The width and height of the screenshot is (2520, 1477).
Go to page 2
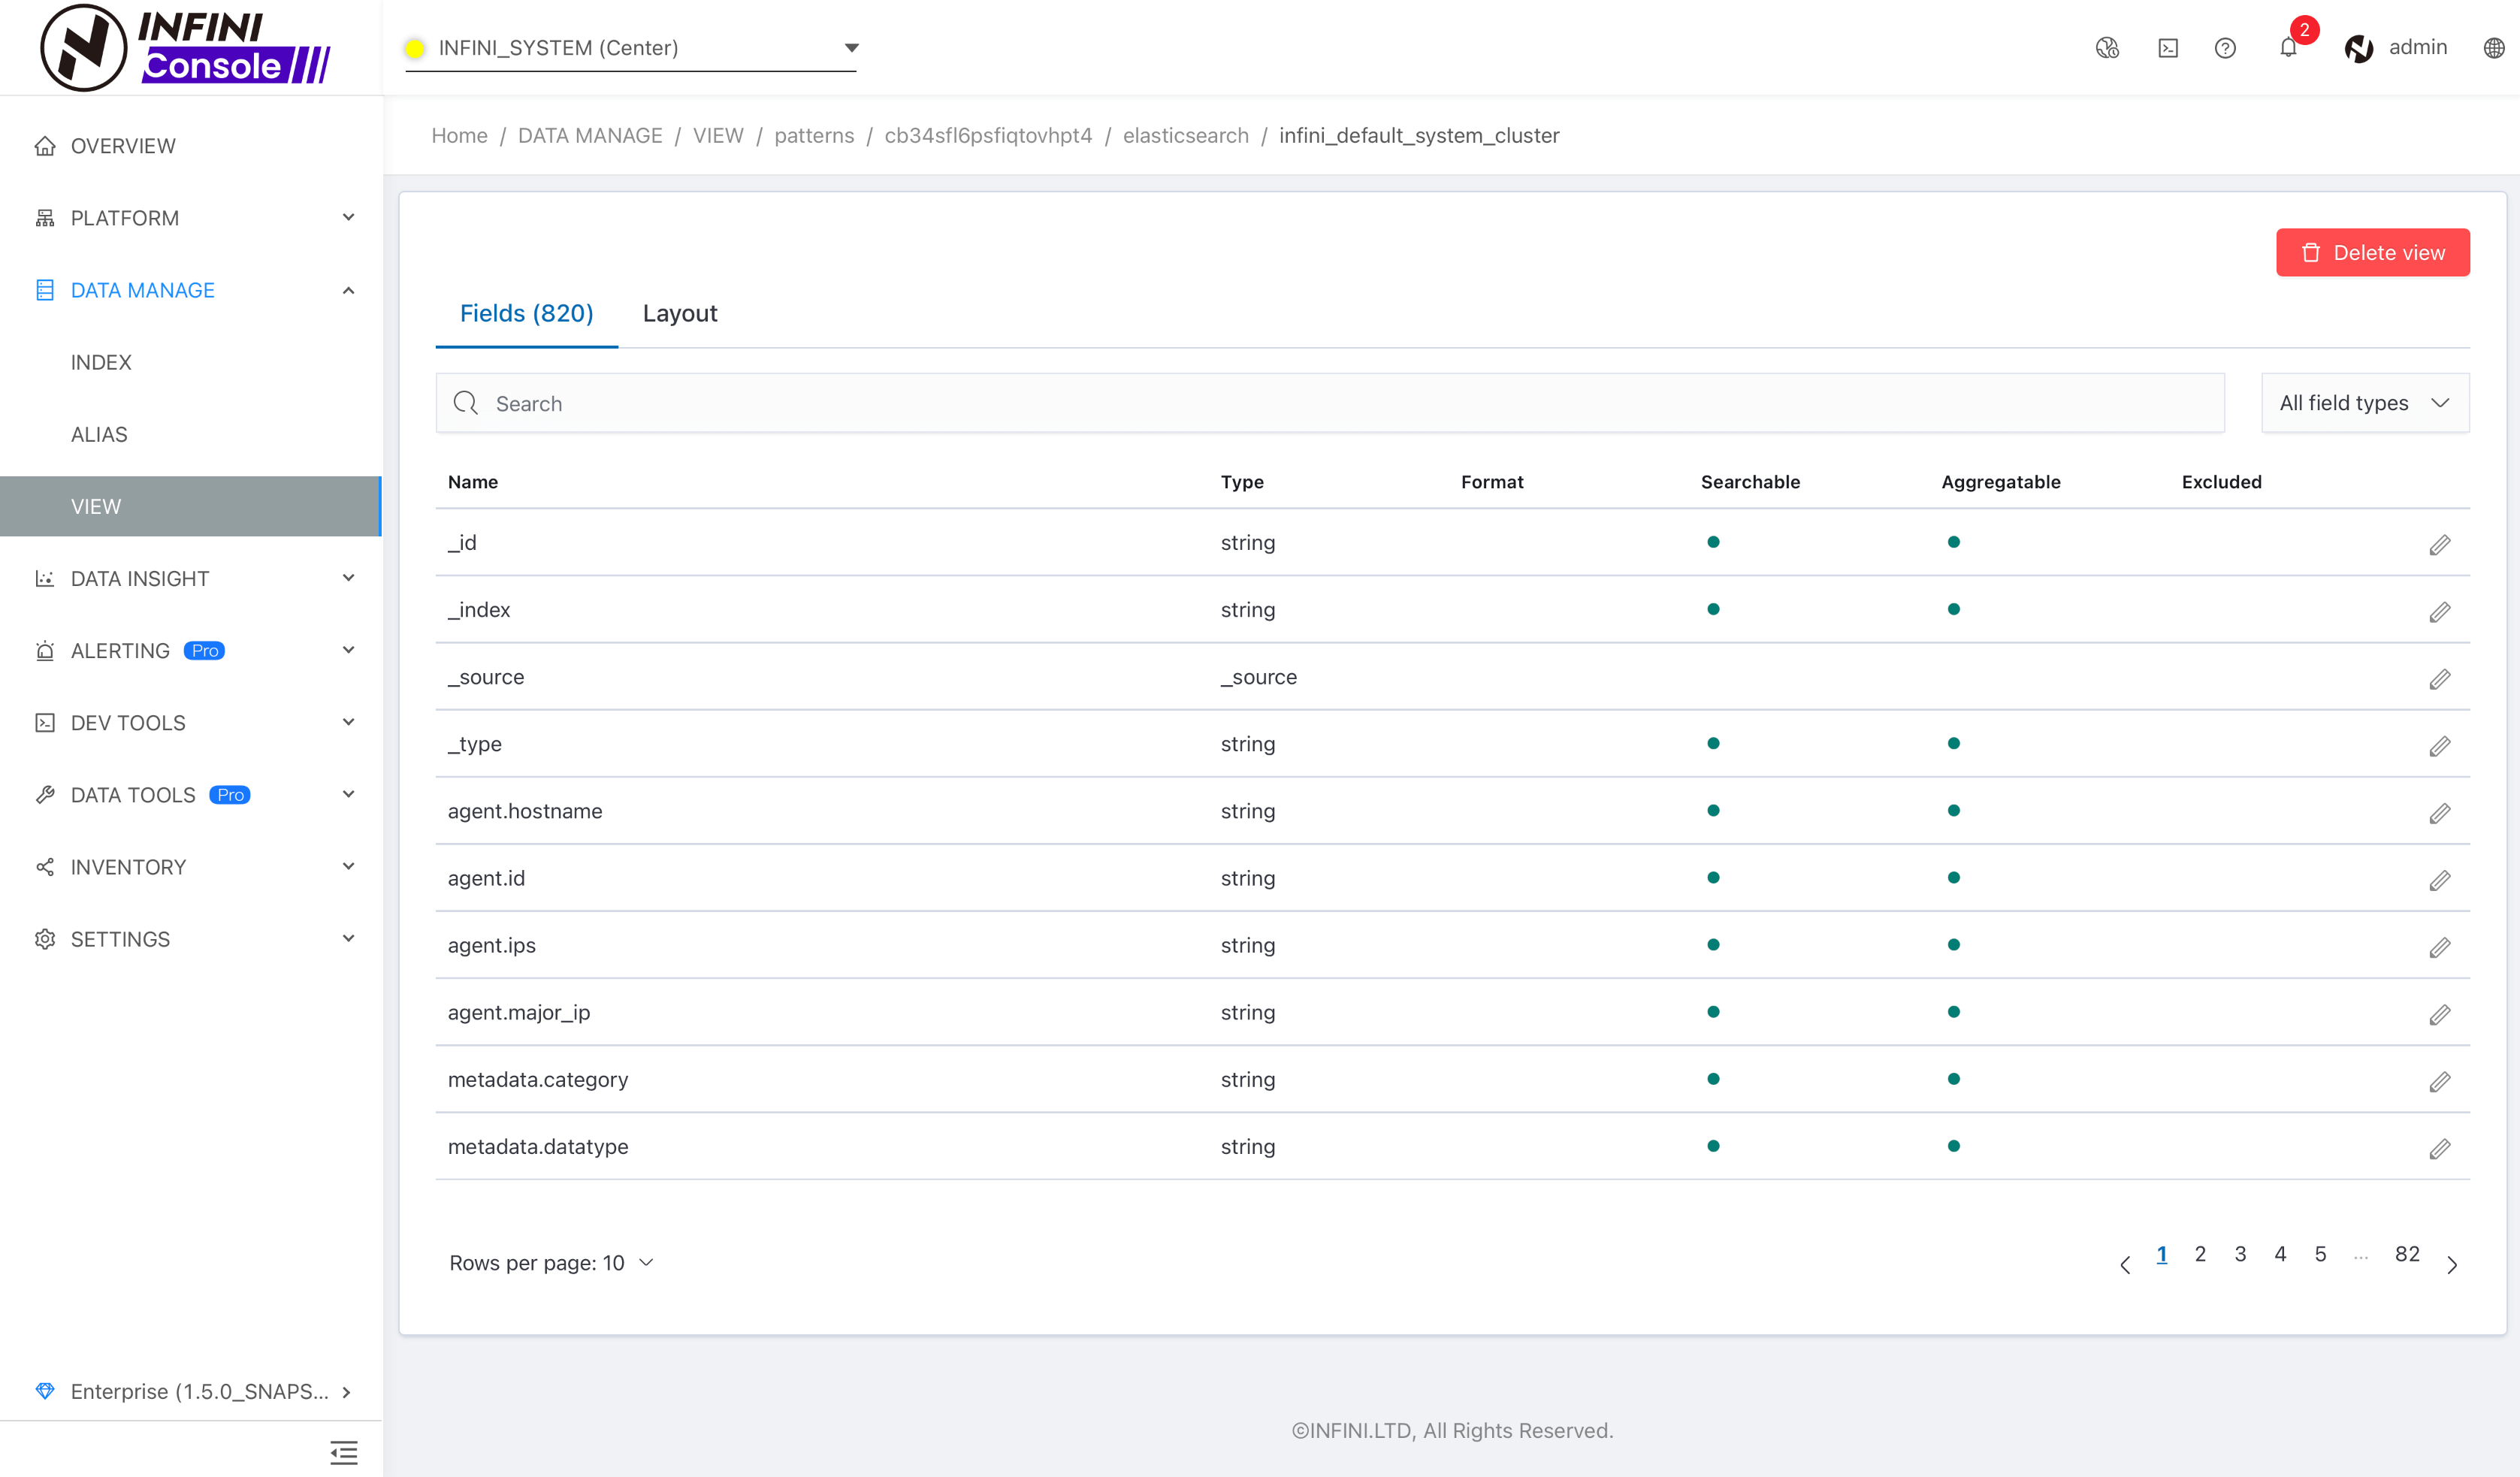point(2200,1254)
